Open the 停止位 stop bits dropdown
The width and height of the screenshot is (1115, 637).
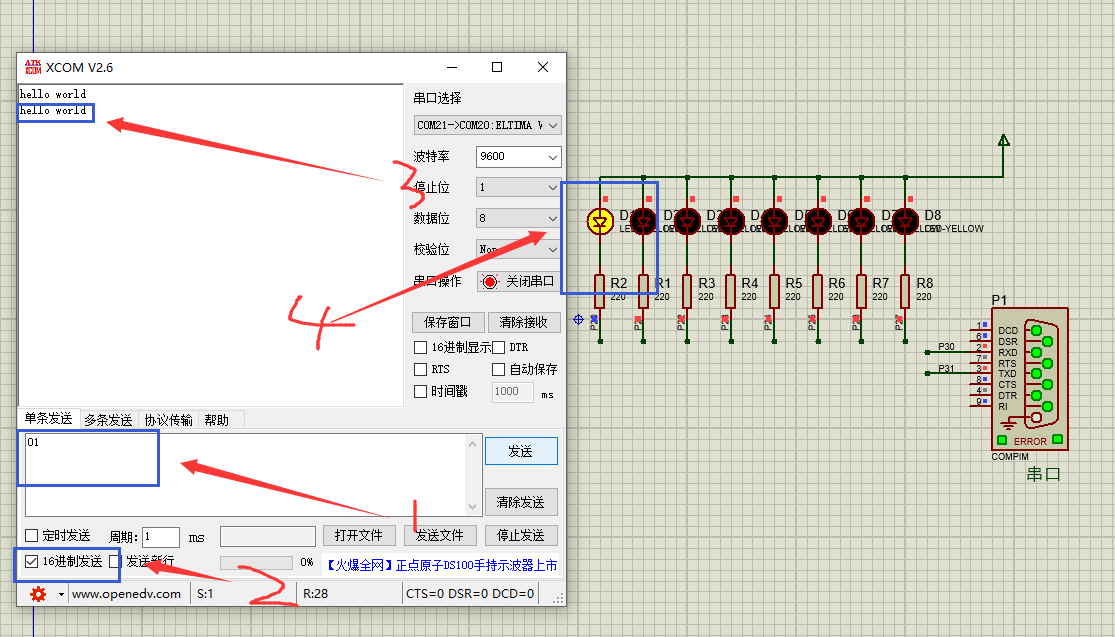(x=518, y=187)
